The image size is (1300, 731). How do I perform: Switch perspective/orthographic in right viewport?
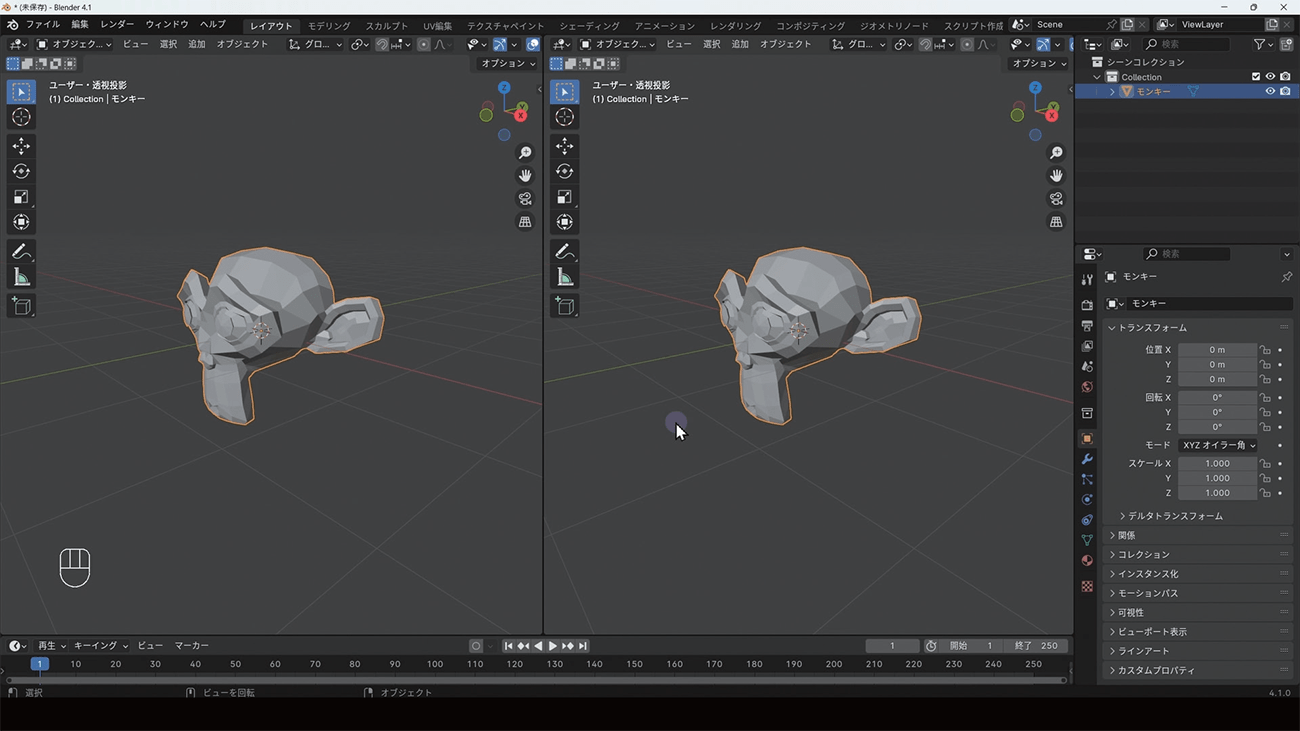point(1056,222)
